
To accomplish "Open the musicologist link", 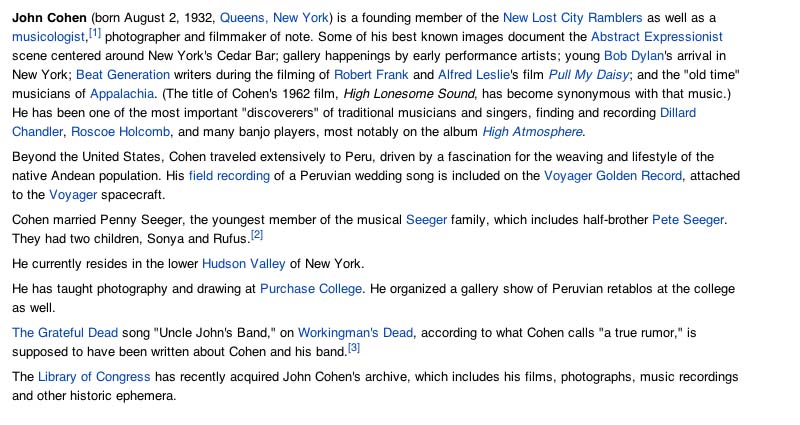I will (48, 37).
